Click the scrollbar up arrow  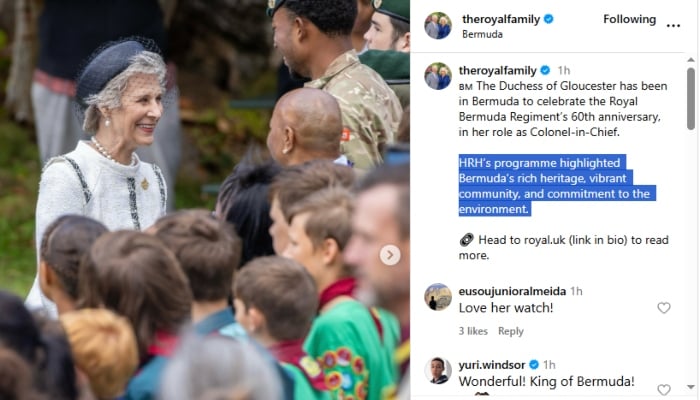click(x=691, y=60)
